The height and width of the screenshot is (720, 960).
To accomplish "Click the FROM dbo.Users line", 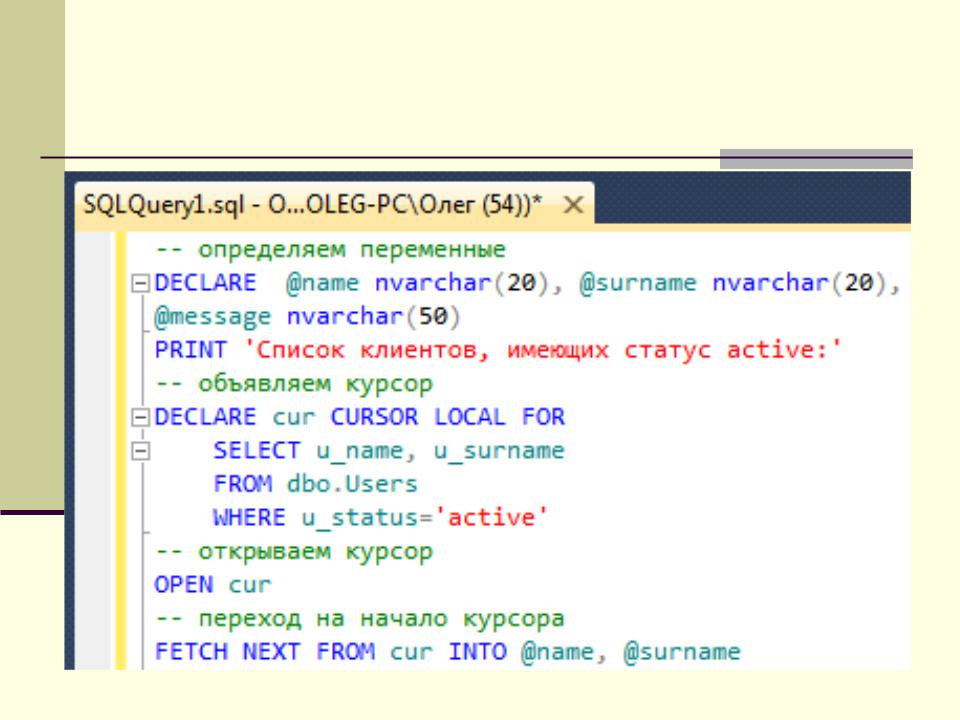I will point(315,484).
